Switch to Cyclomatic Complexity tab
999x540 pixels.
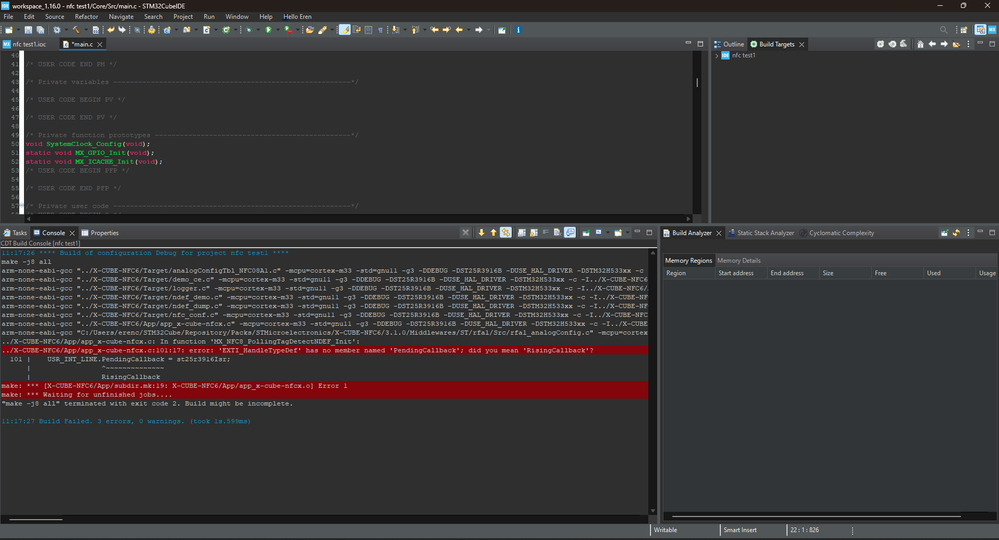click(837, 232)
